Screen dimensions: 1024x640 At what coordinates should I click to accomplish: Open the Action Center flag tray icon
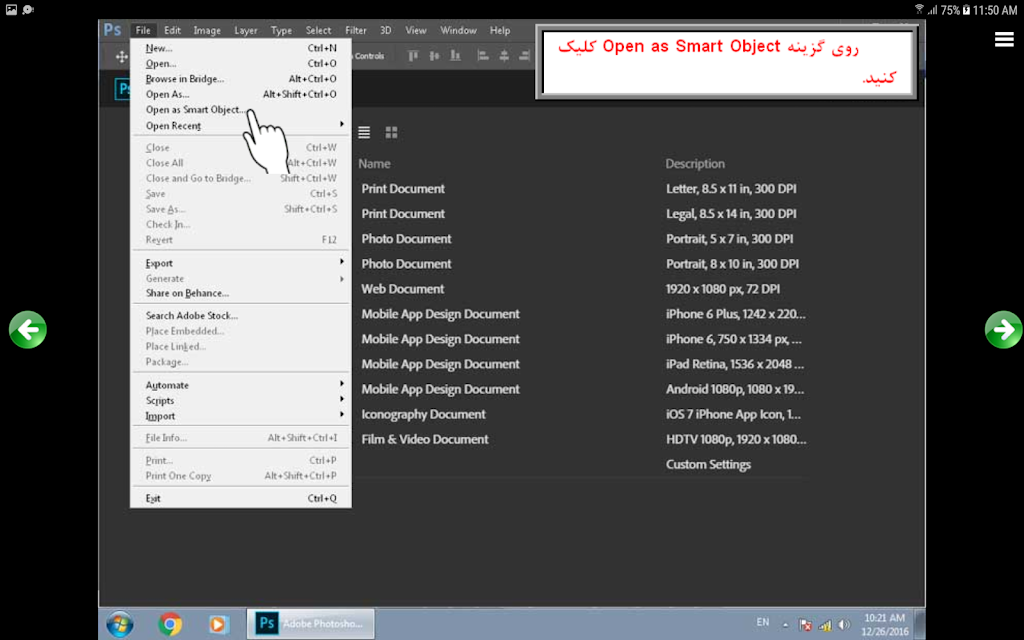[x=805, y=625]
